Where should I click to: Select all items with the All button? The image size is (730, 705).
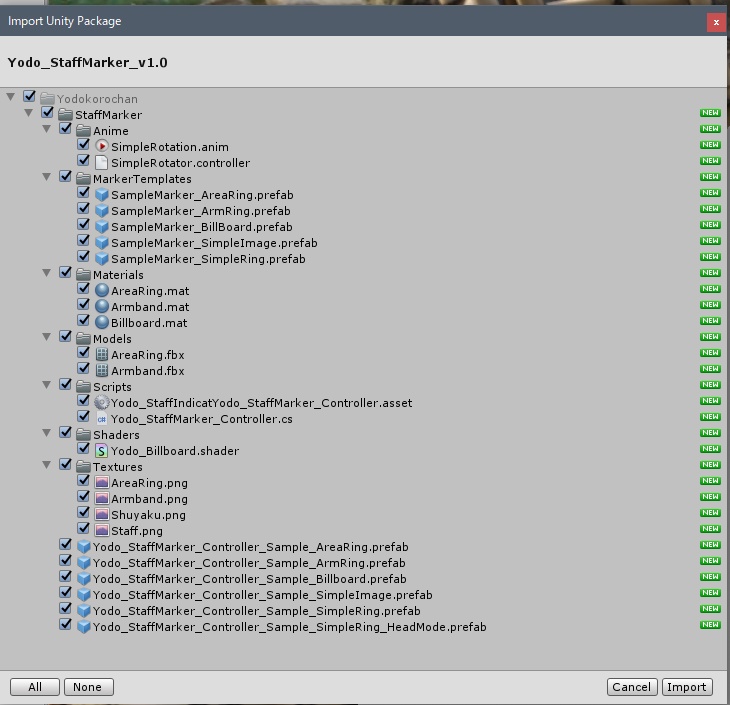tap(35, 687)
